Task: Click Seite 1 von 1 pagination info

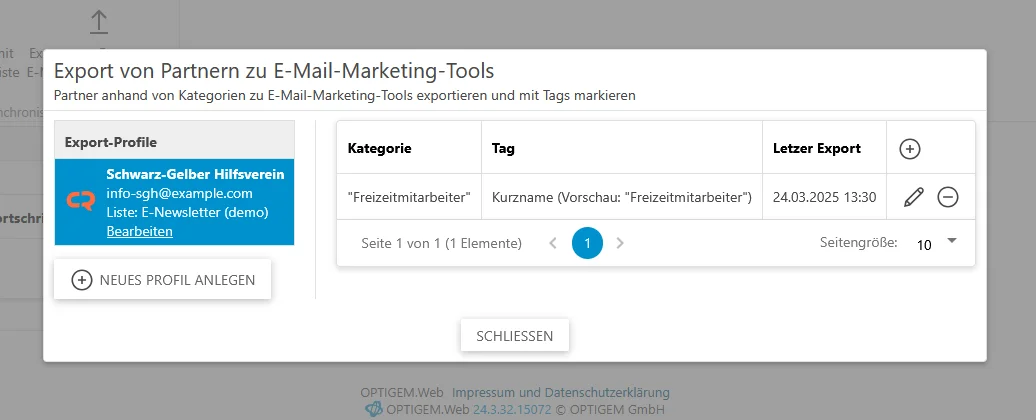Action: [x=441, y=243]
